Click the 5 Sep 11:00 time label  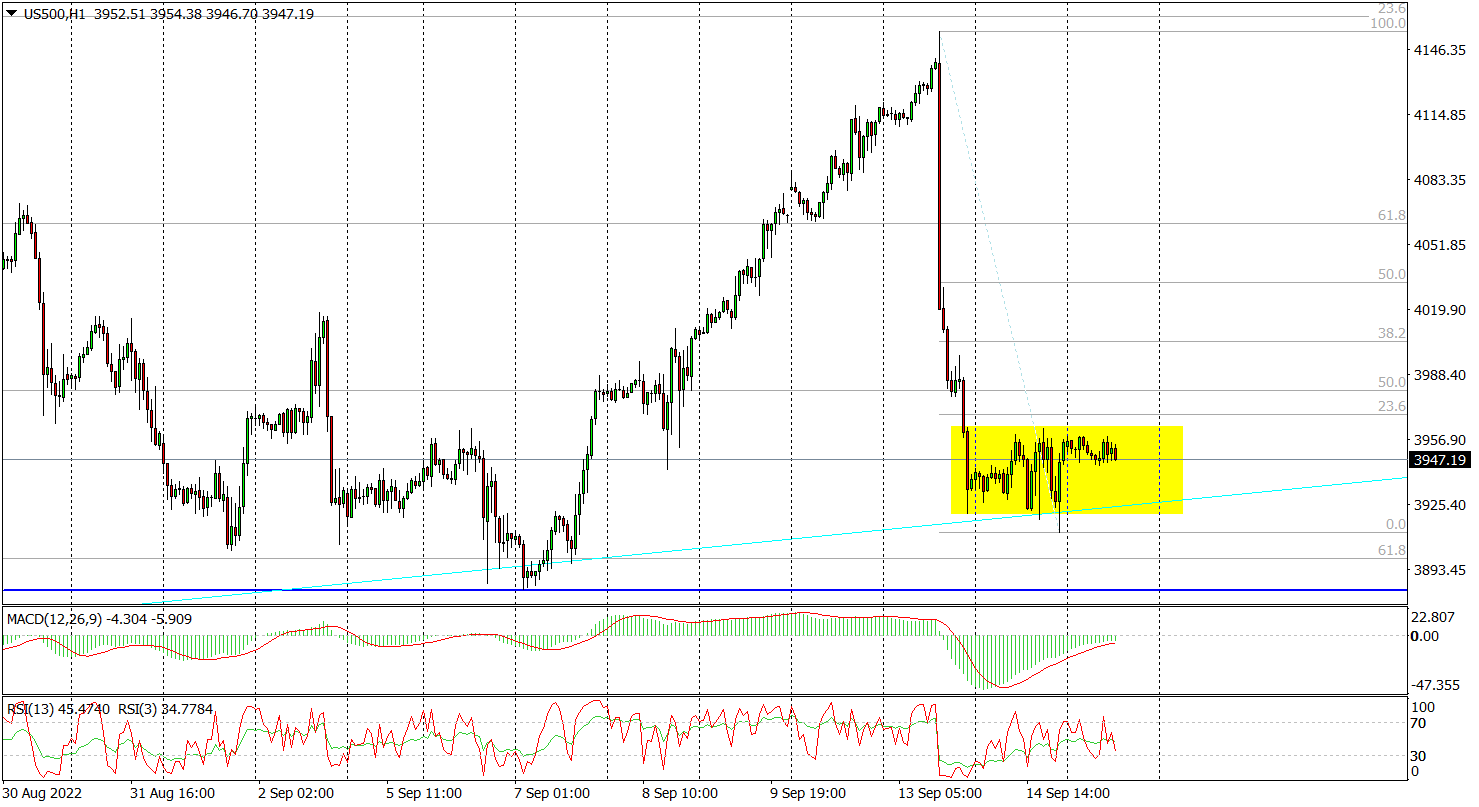[423, 793]
